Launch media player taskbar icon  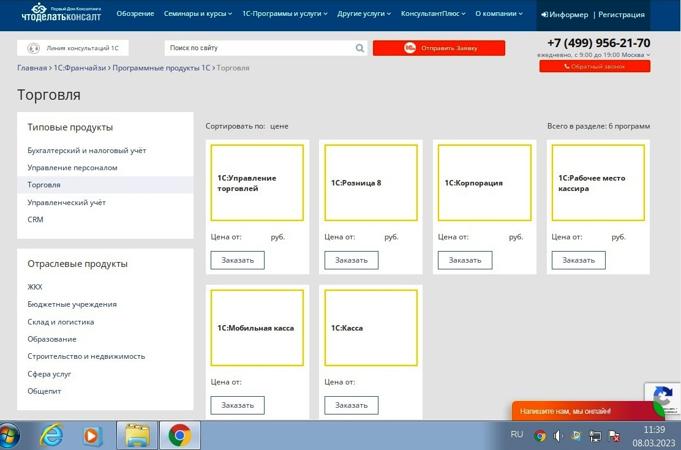(93, 436)
